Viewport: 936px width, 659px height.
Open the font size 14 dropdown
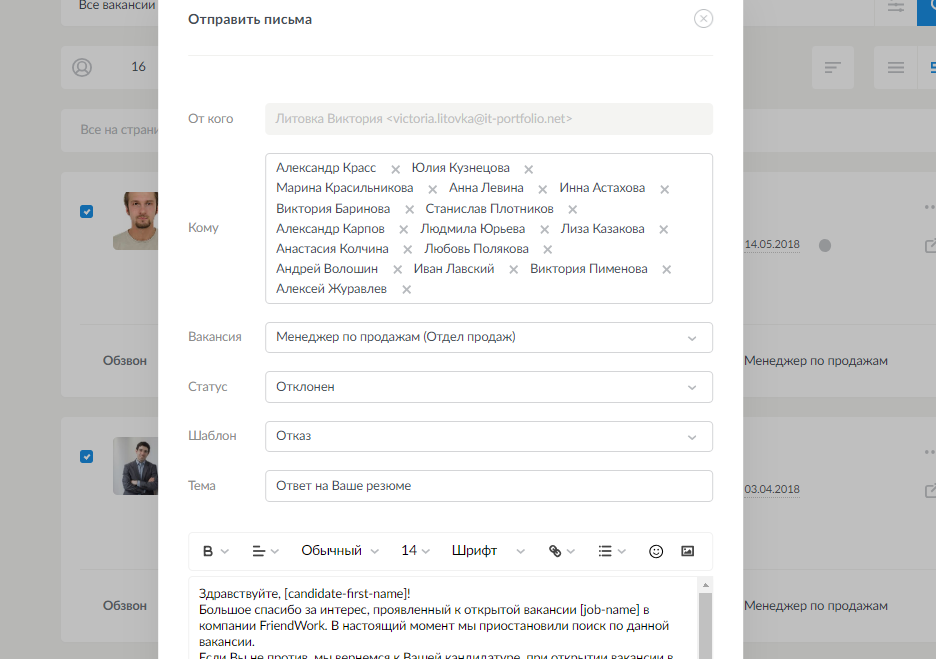[415, 551]
